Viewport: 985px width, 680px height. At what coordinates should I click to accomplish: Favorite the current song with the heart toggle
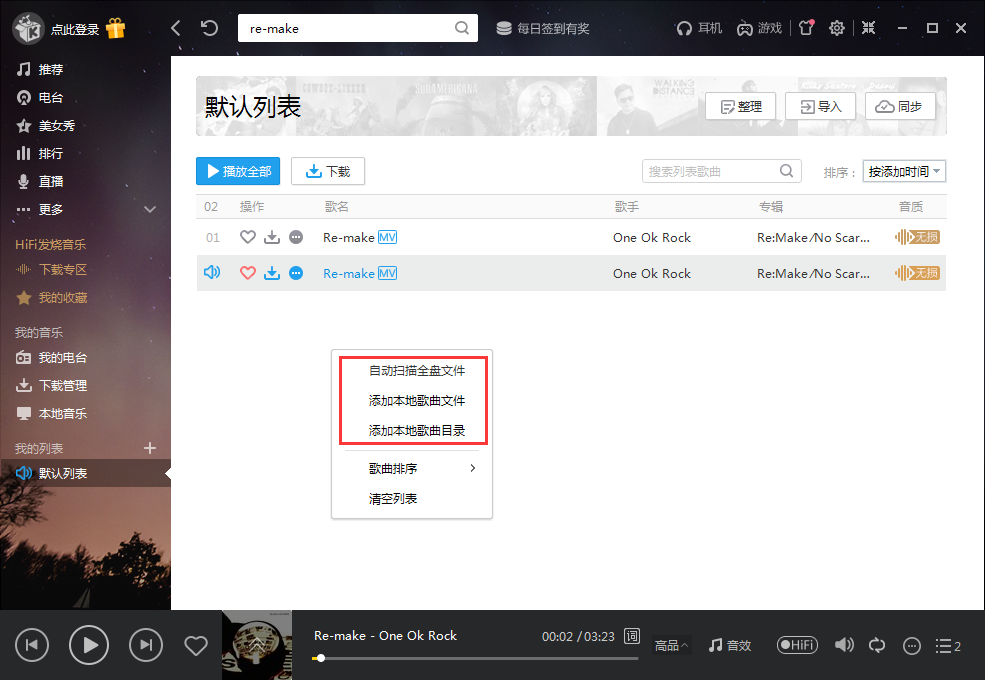coord(196,645)
